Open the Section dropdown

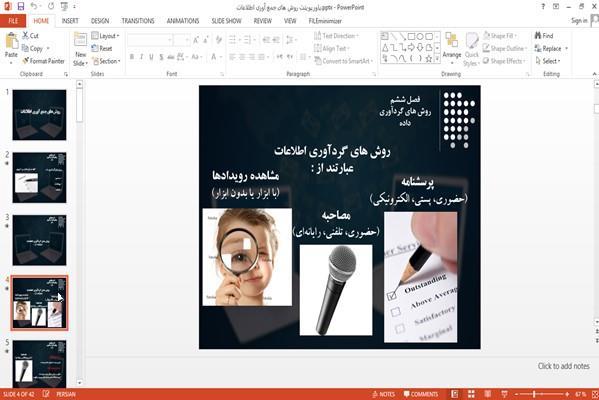106,61
